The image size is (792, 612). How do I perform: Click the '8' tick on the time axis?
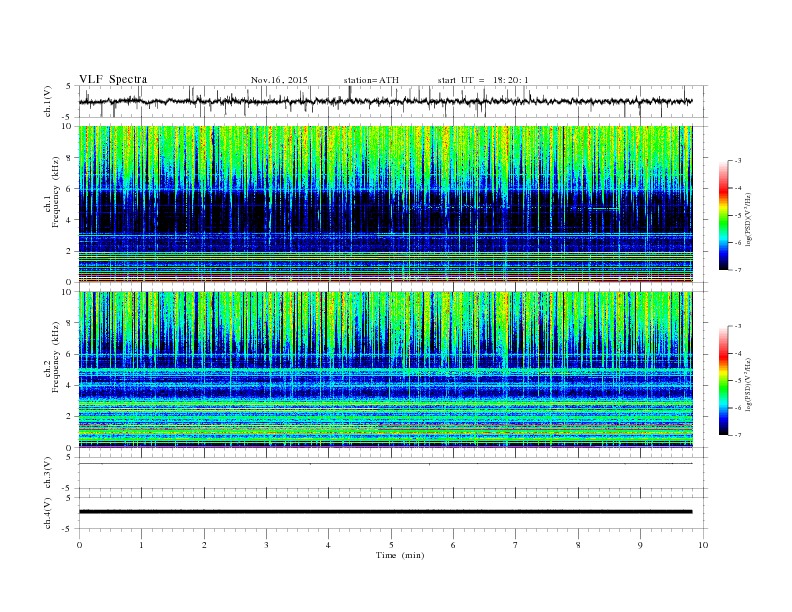(578, 545)
